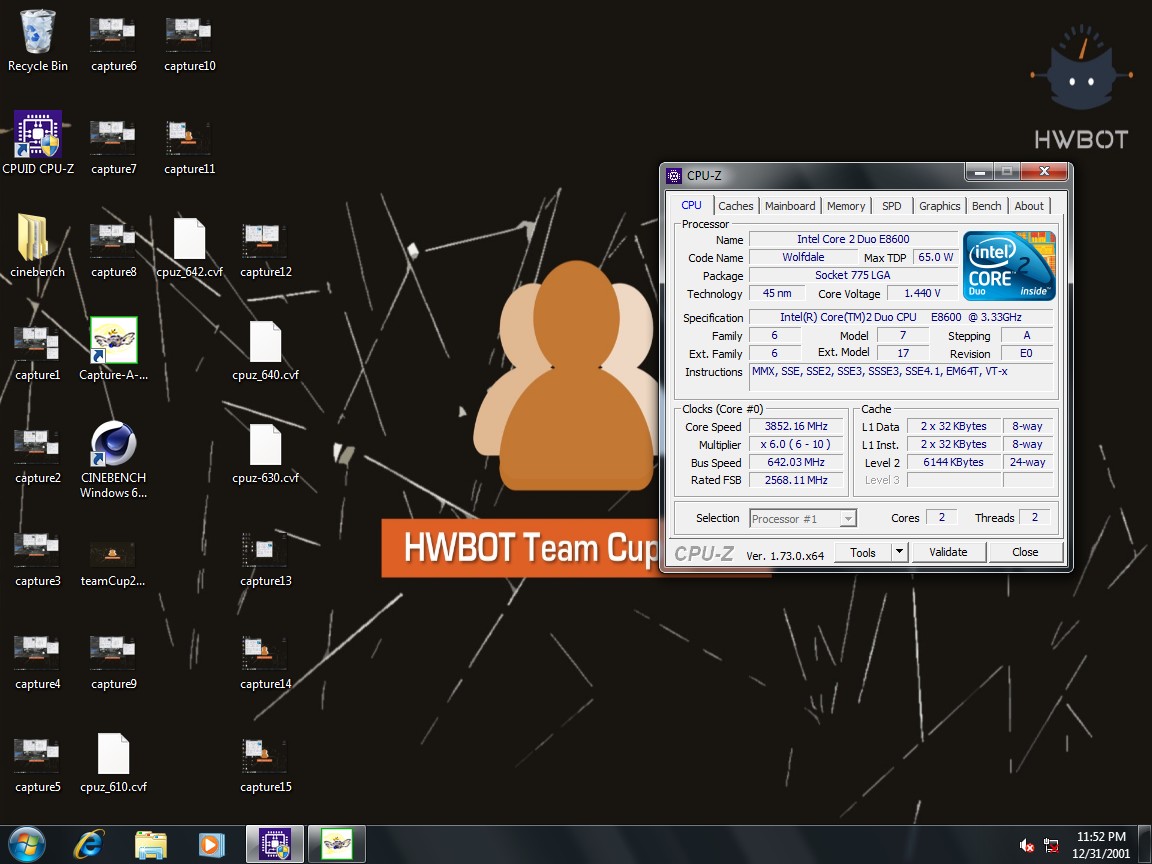Image resolution: width=1152 pixels, height=864 pixels.
Task: Open the Recycle Bin desktop icon
Action: click(x=37, y=40)
